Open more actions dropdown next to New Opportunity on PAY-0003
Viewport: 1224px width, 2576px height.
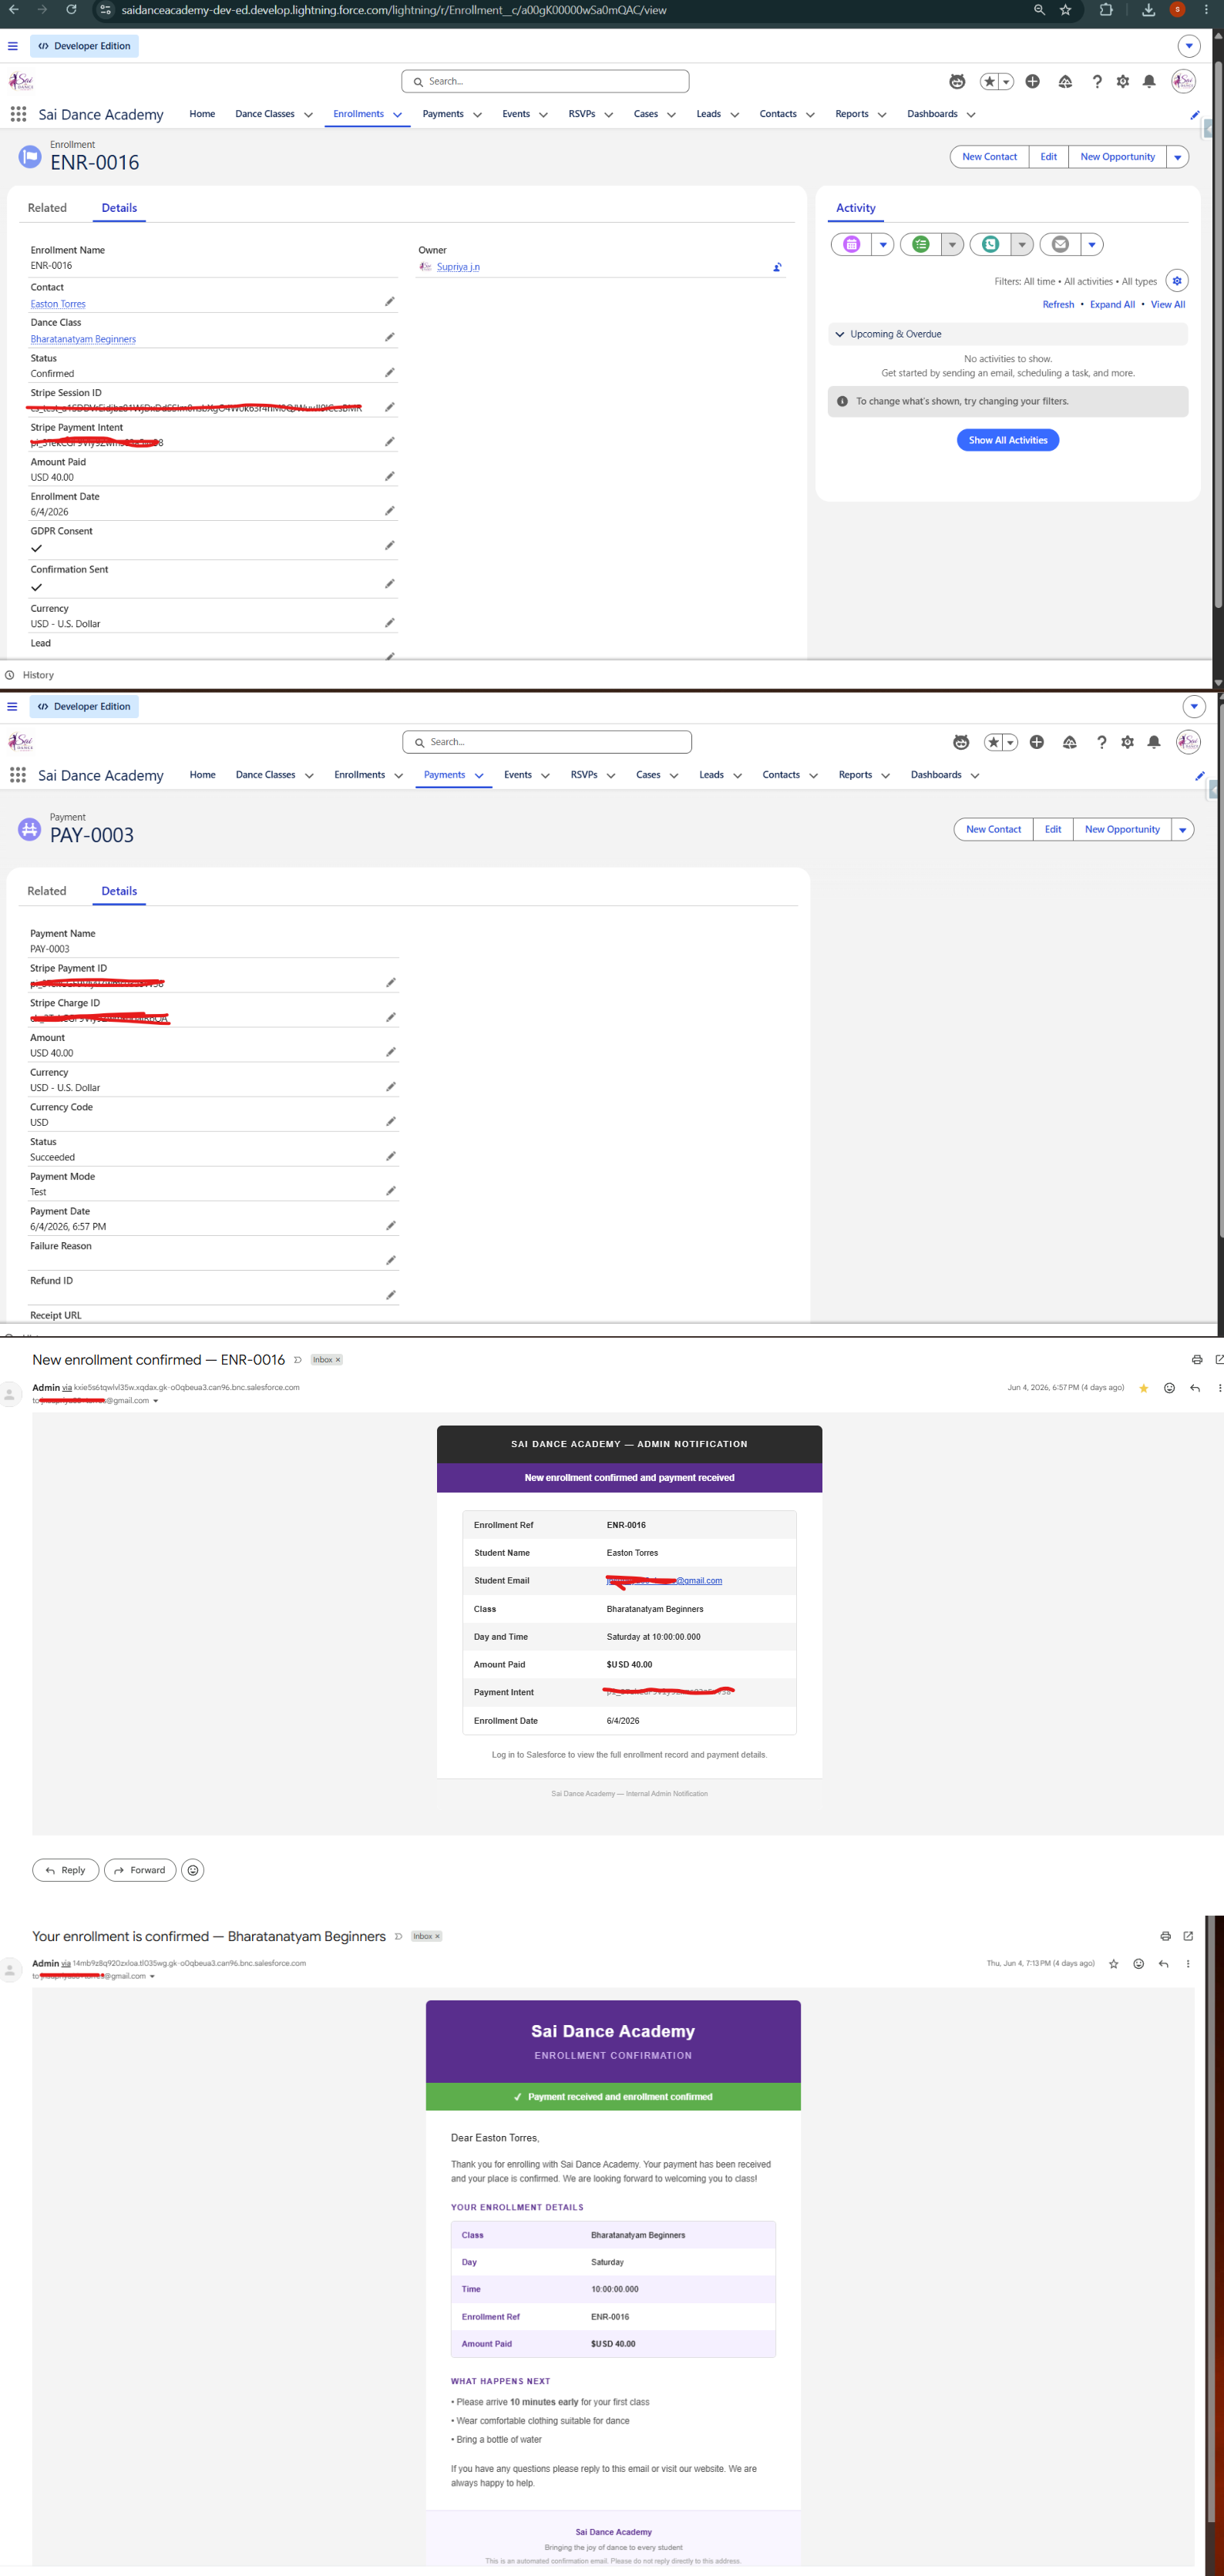pos(1183,830)
